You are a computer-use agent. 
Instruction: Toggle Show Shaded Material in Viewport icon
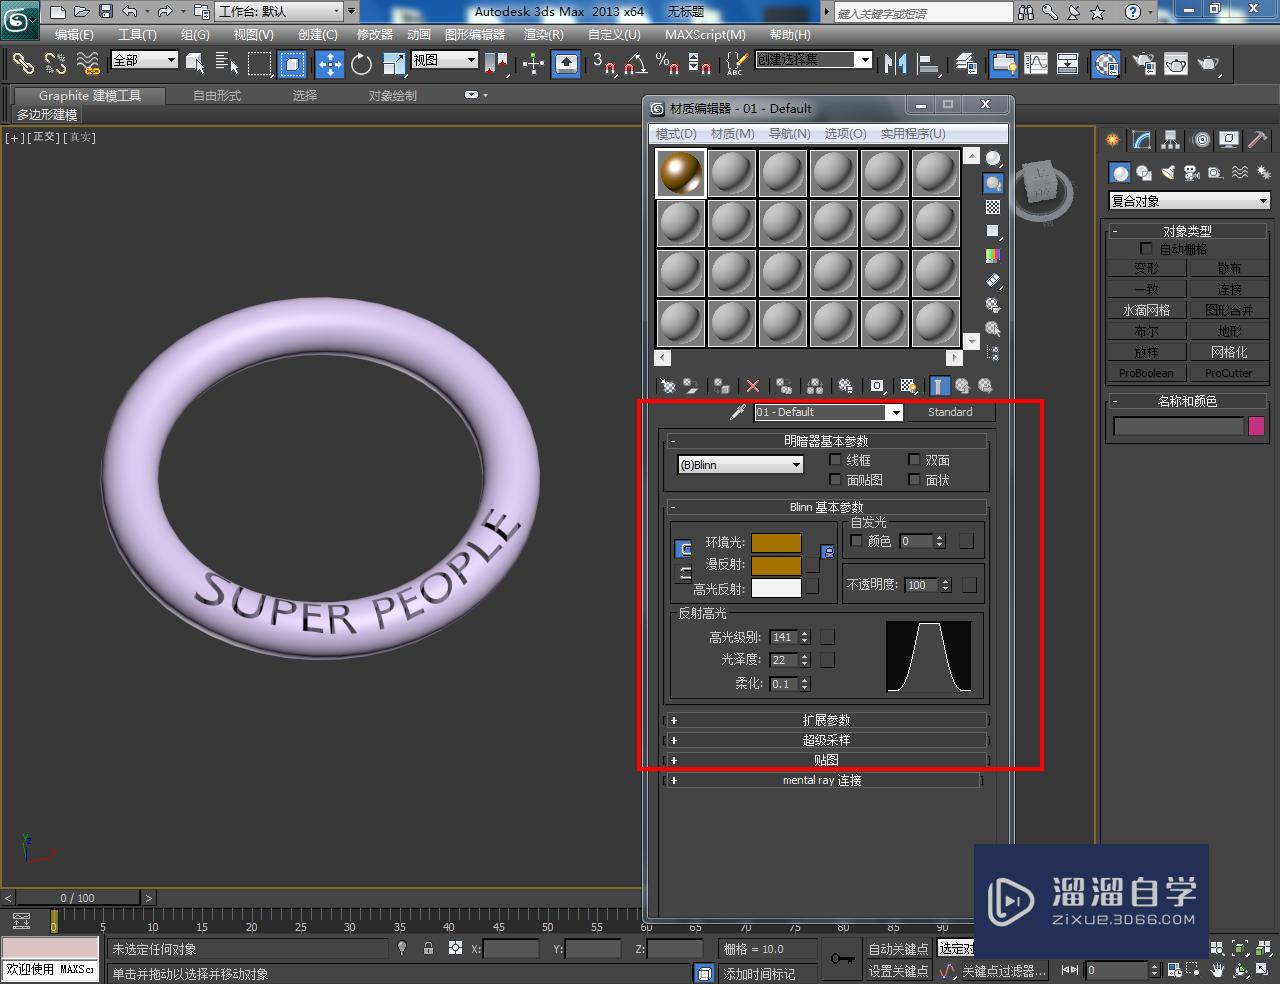(908, 386)
